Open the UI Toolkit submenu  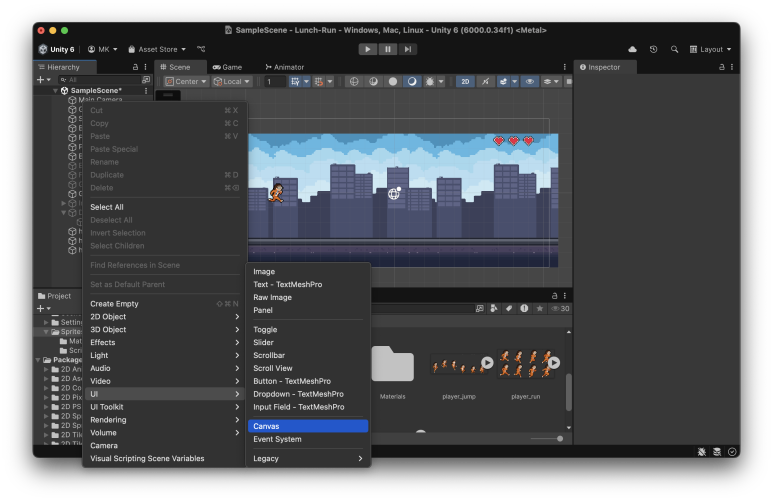click(x=165, y=407)
